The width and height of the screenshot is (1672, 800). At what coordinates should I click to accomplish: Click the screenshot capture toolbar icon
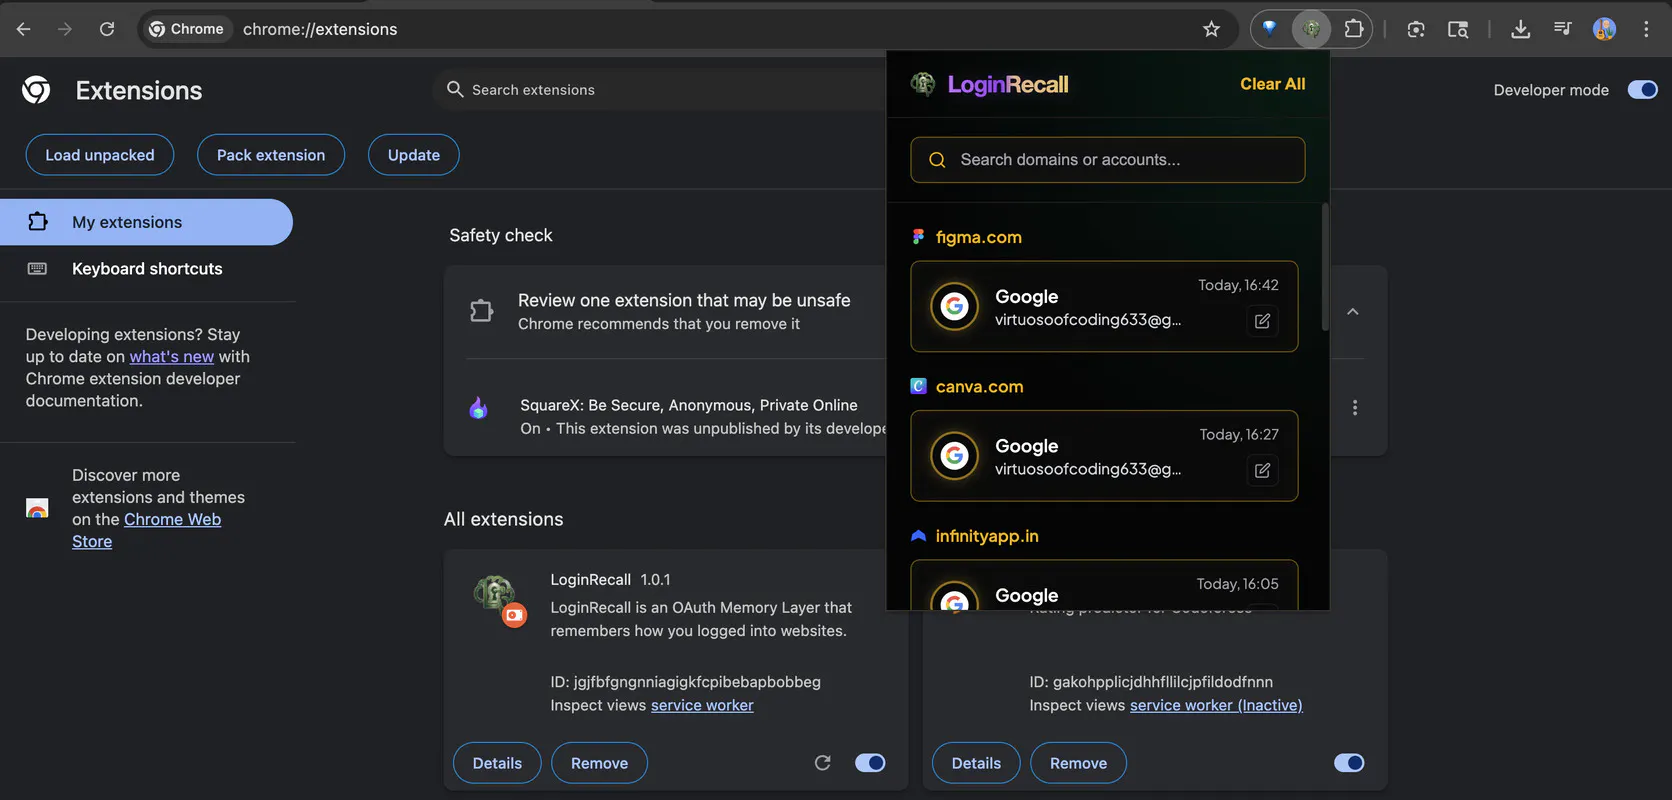[1416, 29]
